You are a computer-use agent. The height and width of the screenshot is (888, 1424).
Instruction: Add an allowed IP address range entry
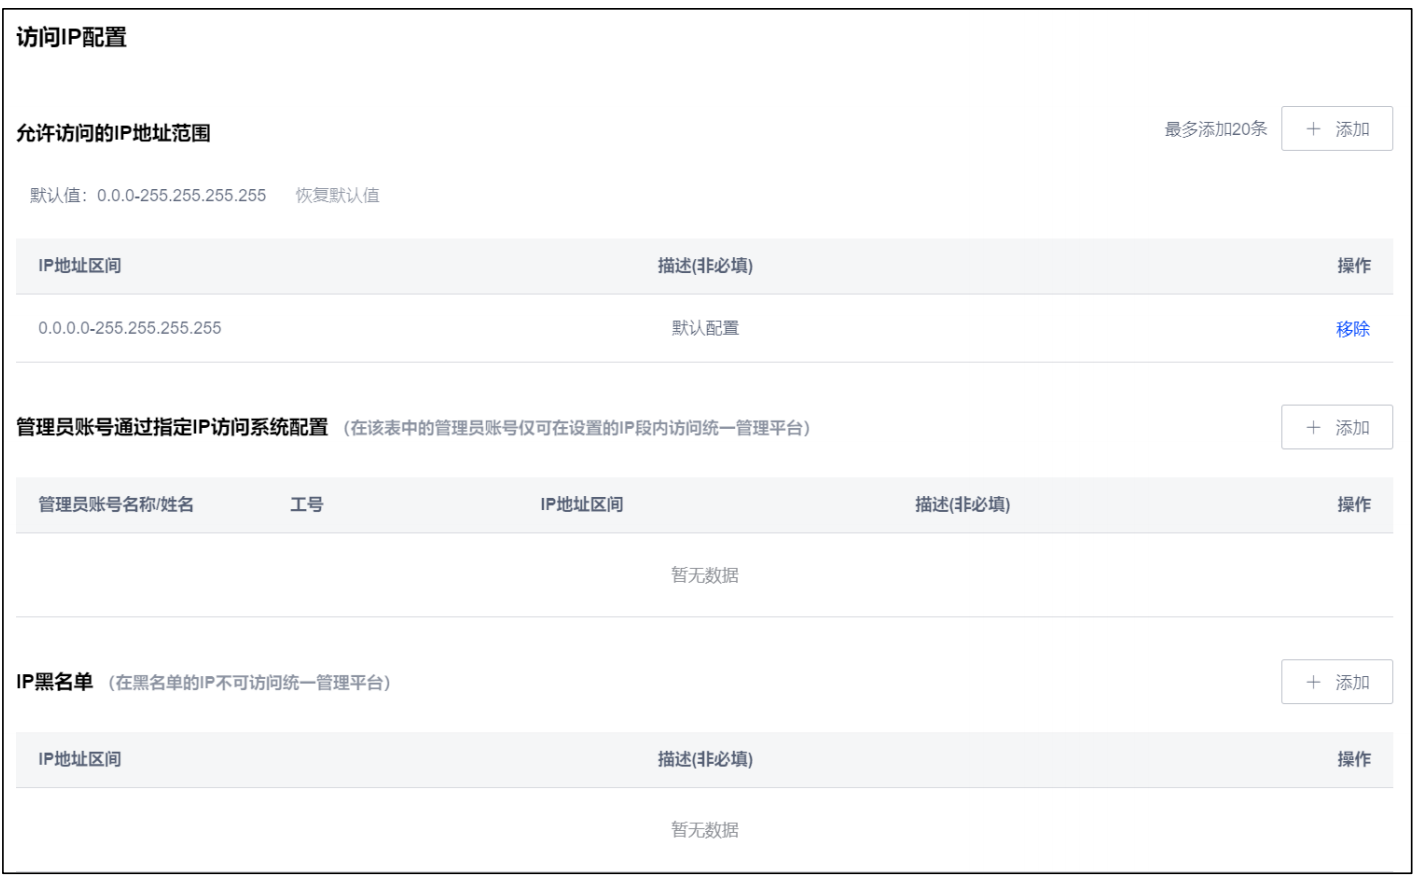tap(1336, 129)
